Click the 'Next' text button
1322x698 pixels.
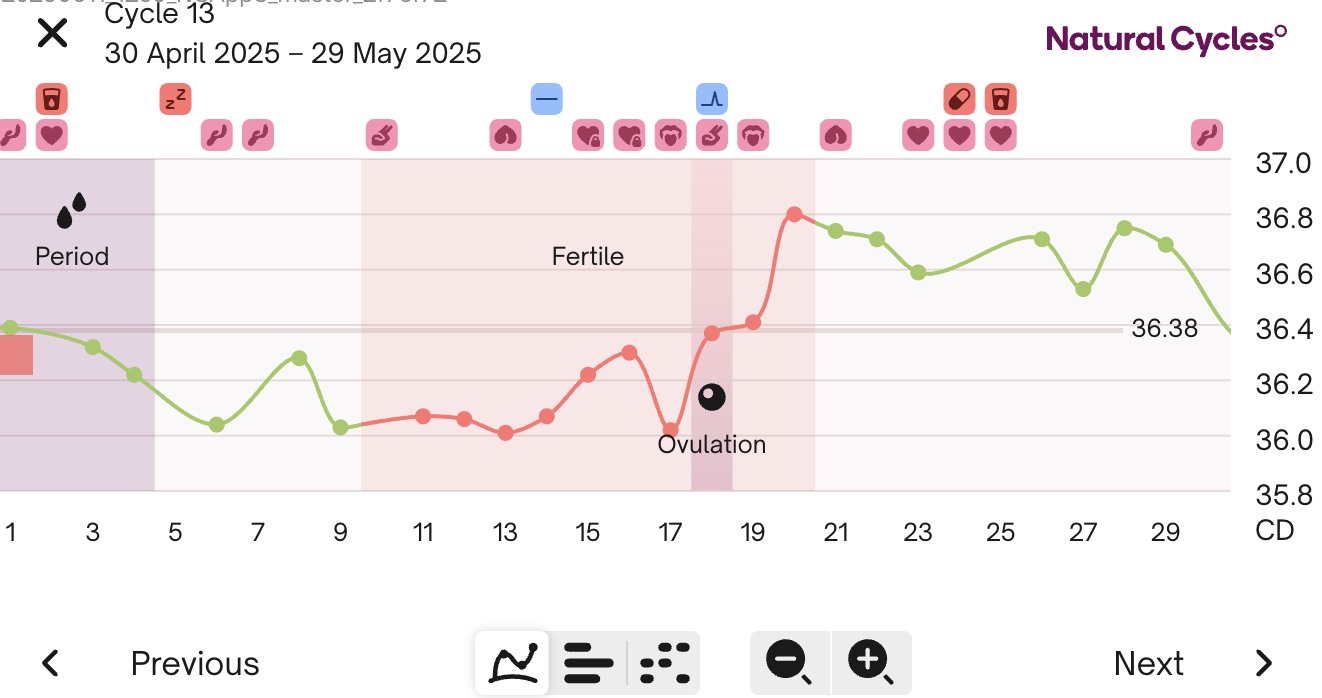[x=1149, y=664]
